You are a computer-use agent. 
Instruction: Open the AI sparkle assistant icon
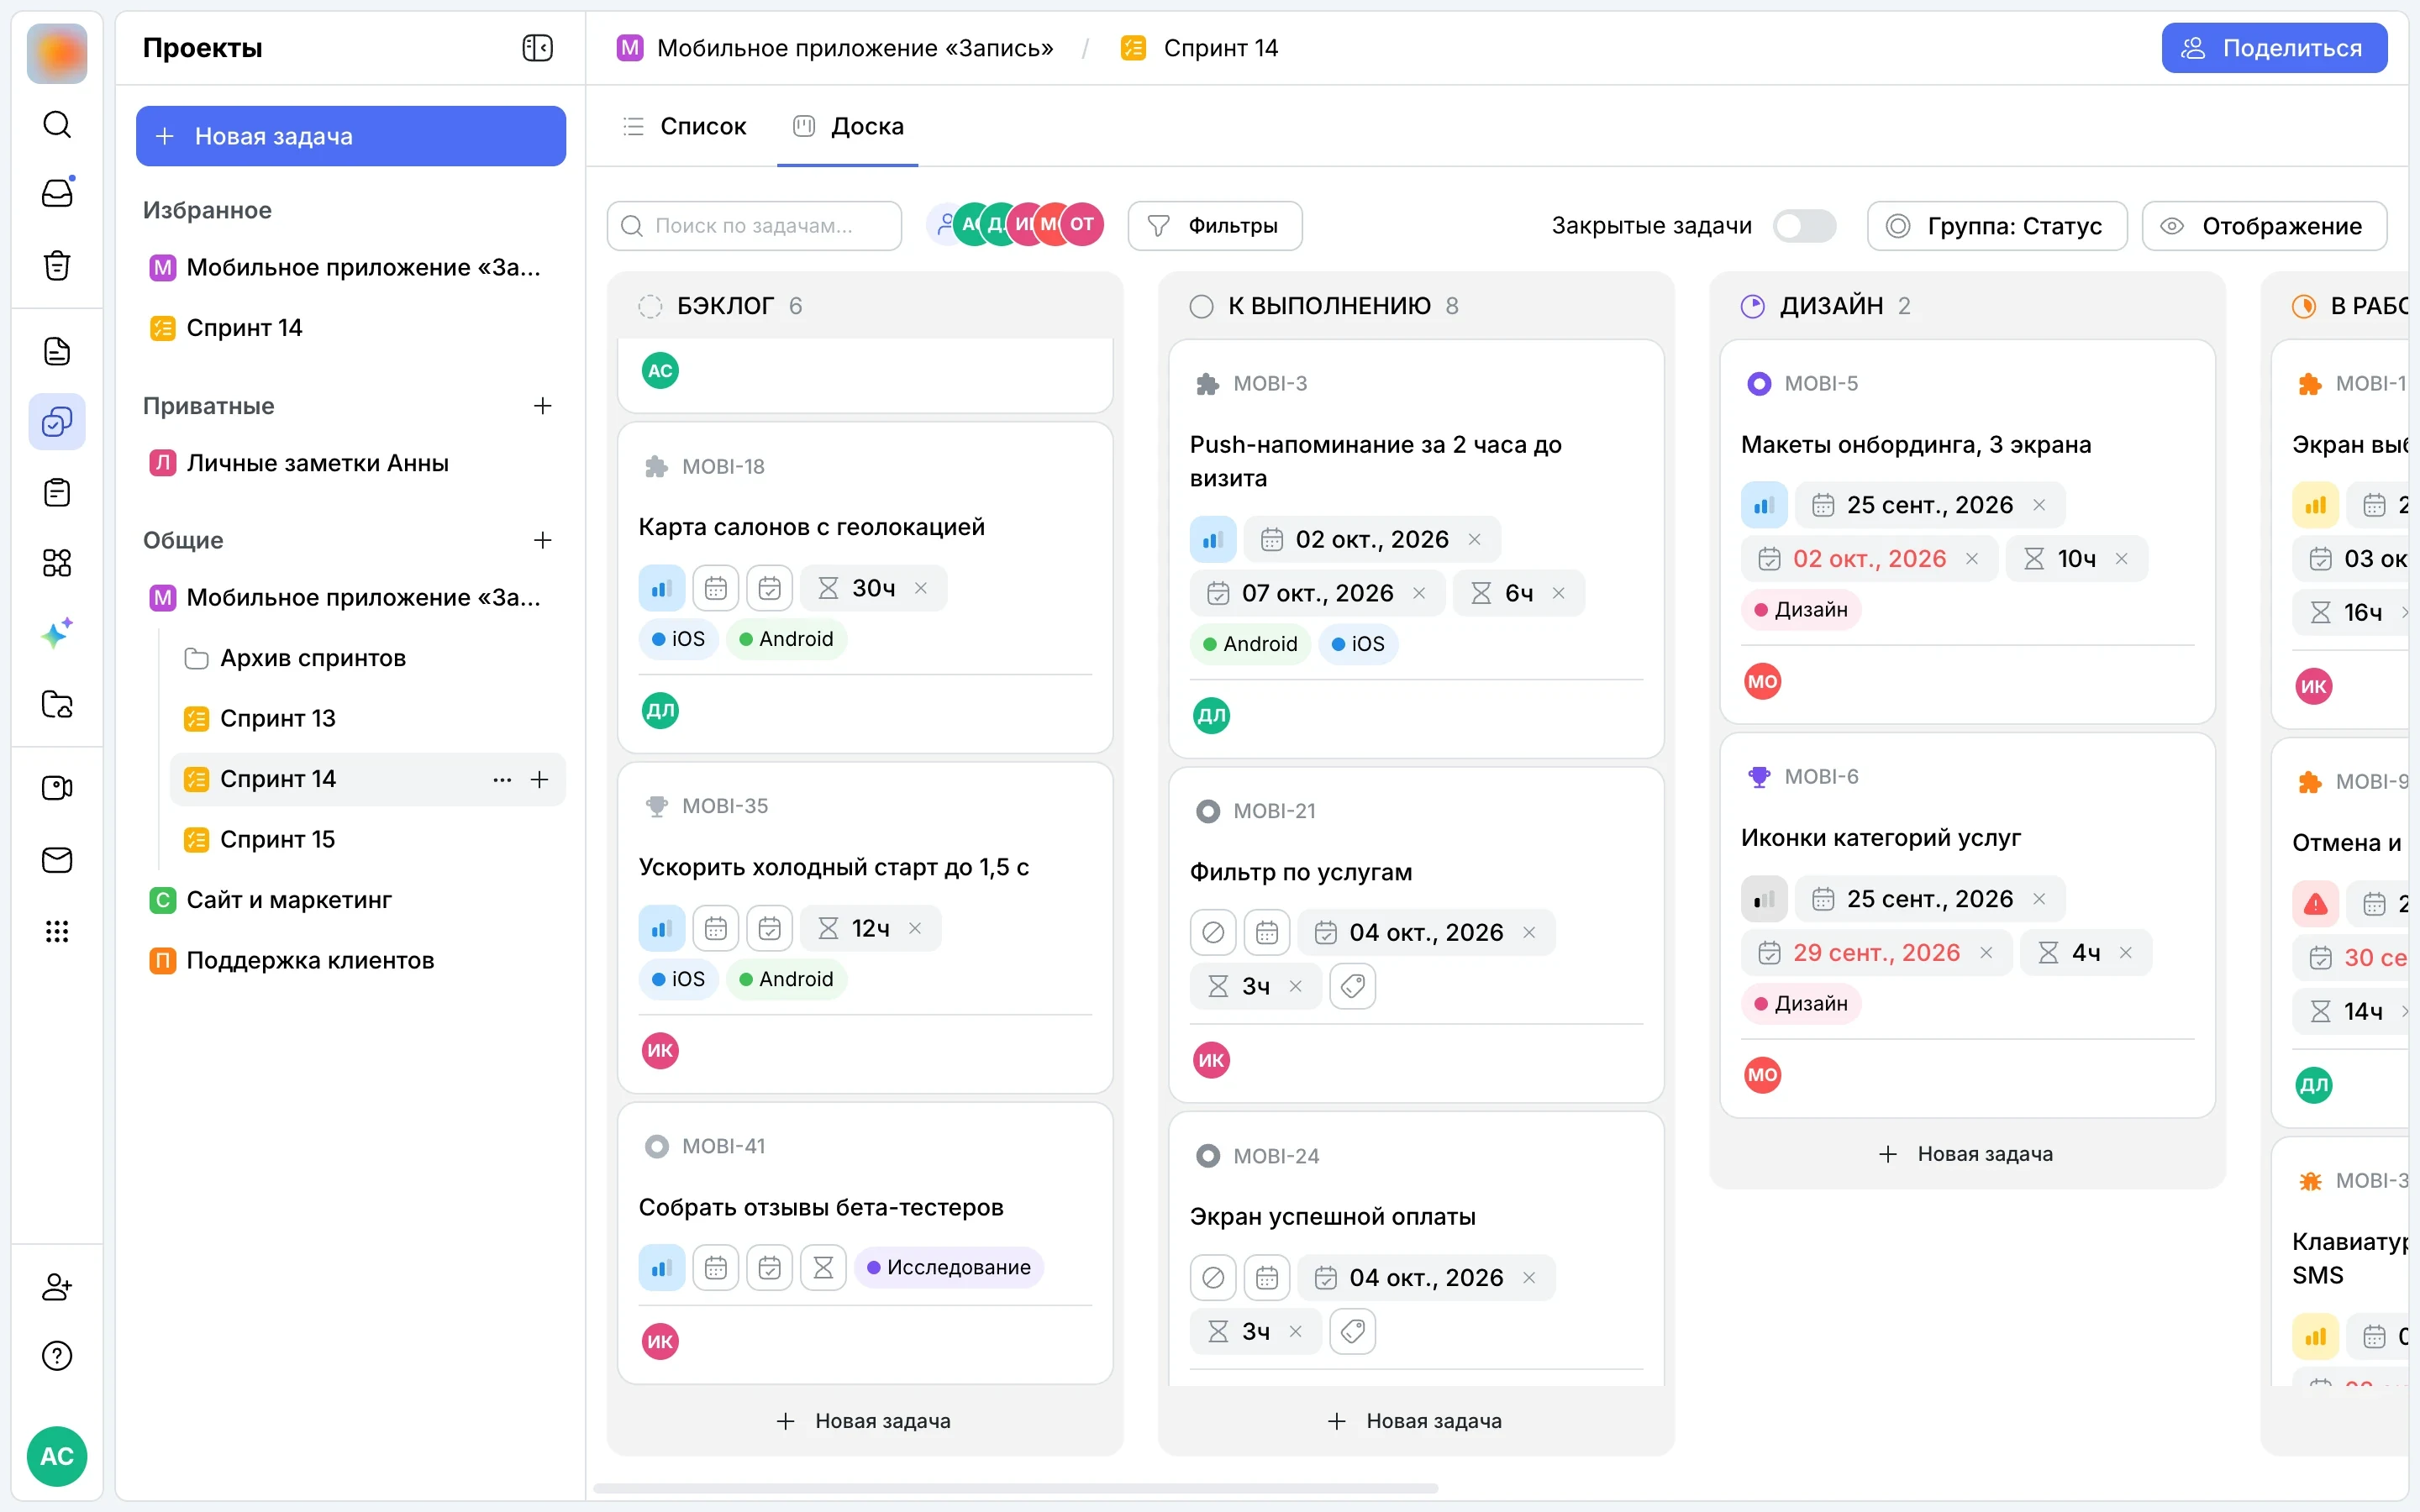pos(57,633)
